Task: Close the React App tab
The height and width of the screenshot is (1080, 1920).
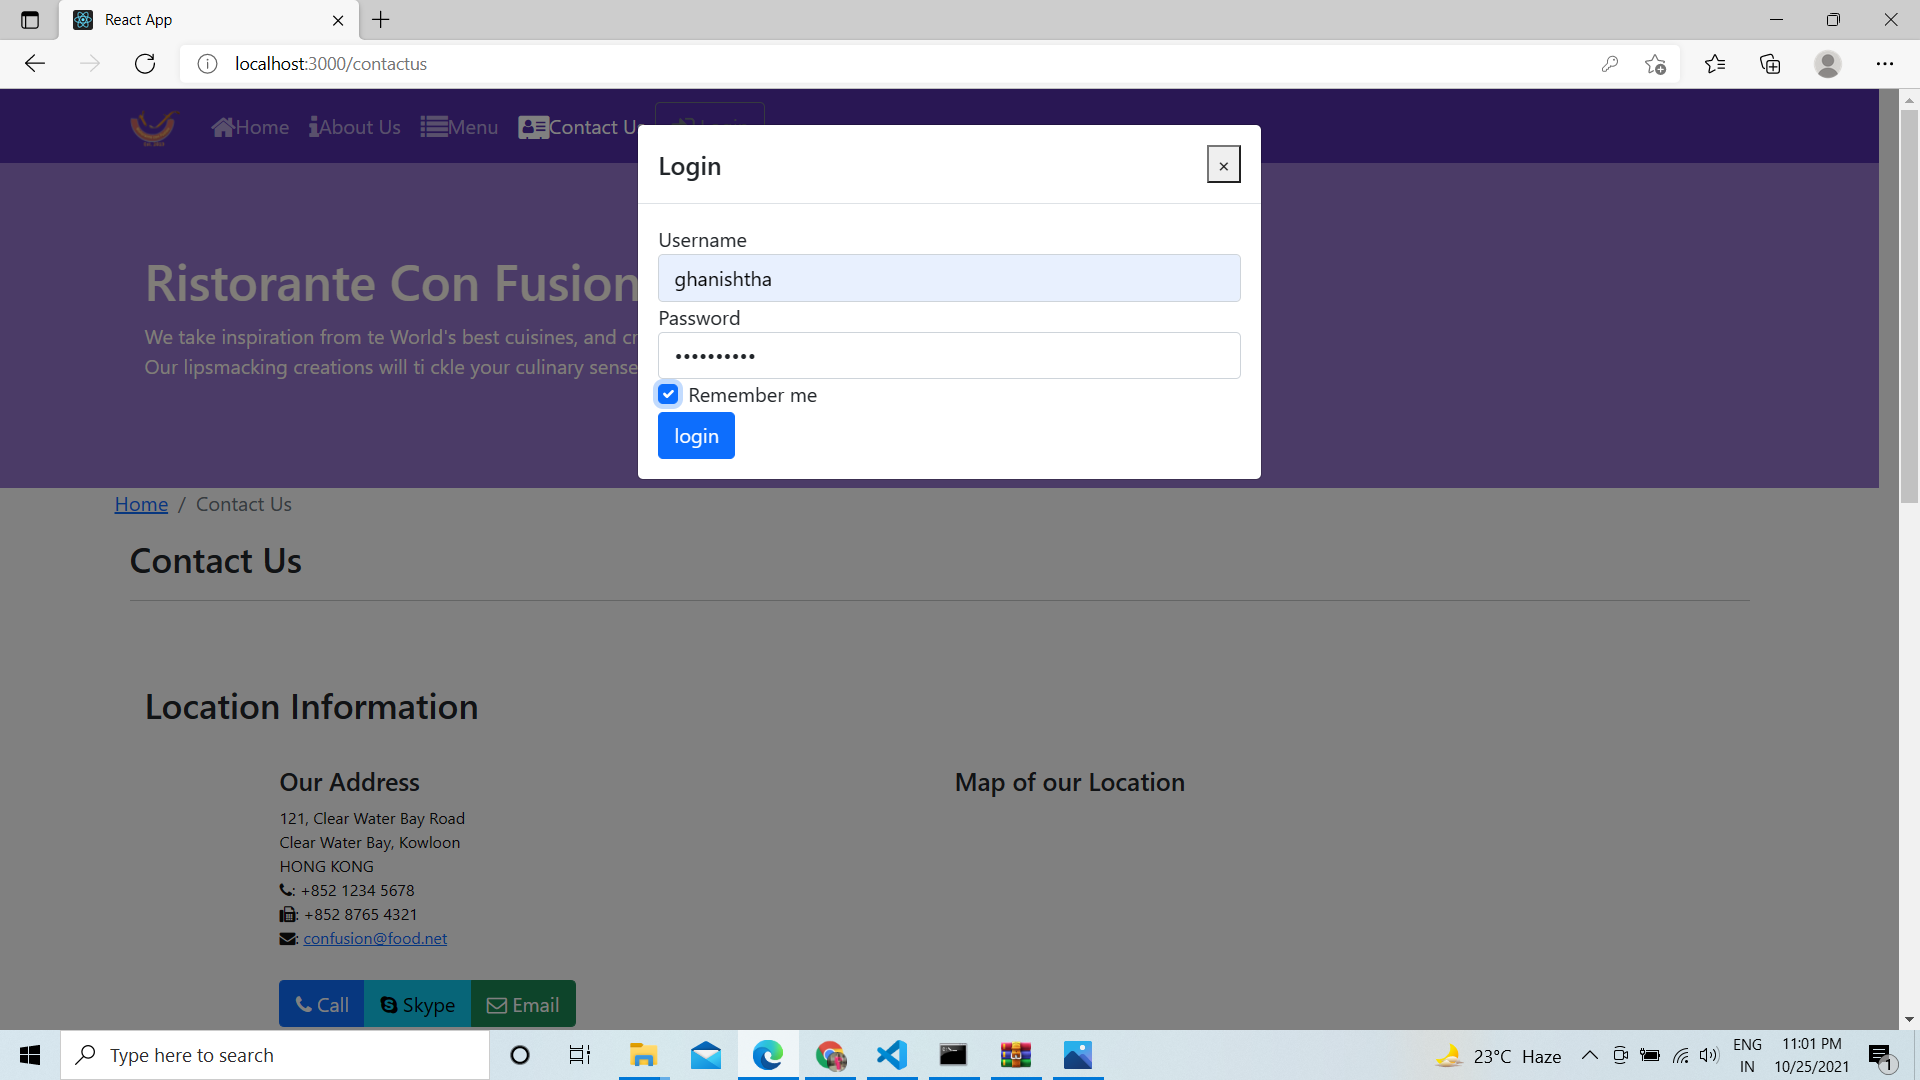Action: click(x=338, y=20)
